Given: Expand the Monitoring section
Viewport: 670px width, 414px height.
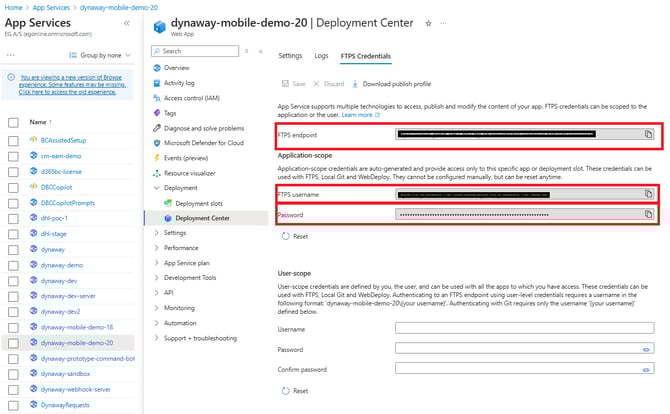Looking at the screenshot, I should [179, 308].
